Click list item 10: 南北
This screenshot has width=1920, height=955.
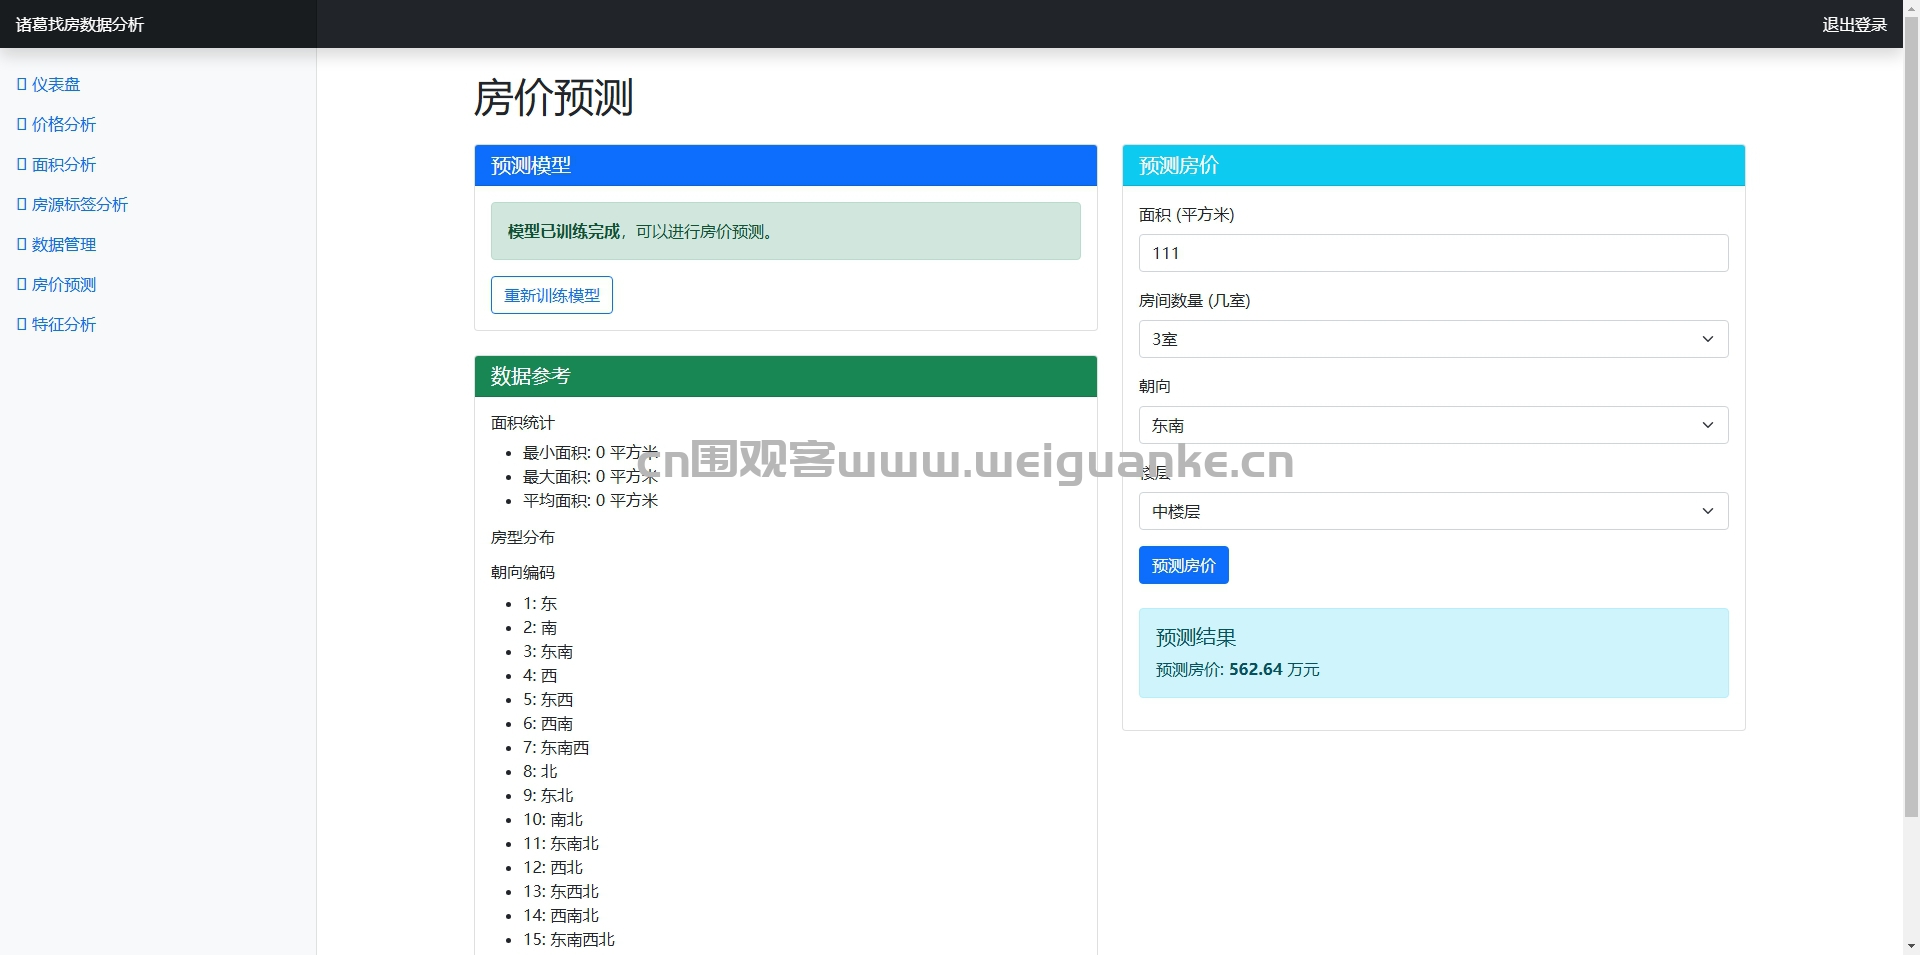tap(553, 820)
